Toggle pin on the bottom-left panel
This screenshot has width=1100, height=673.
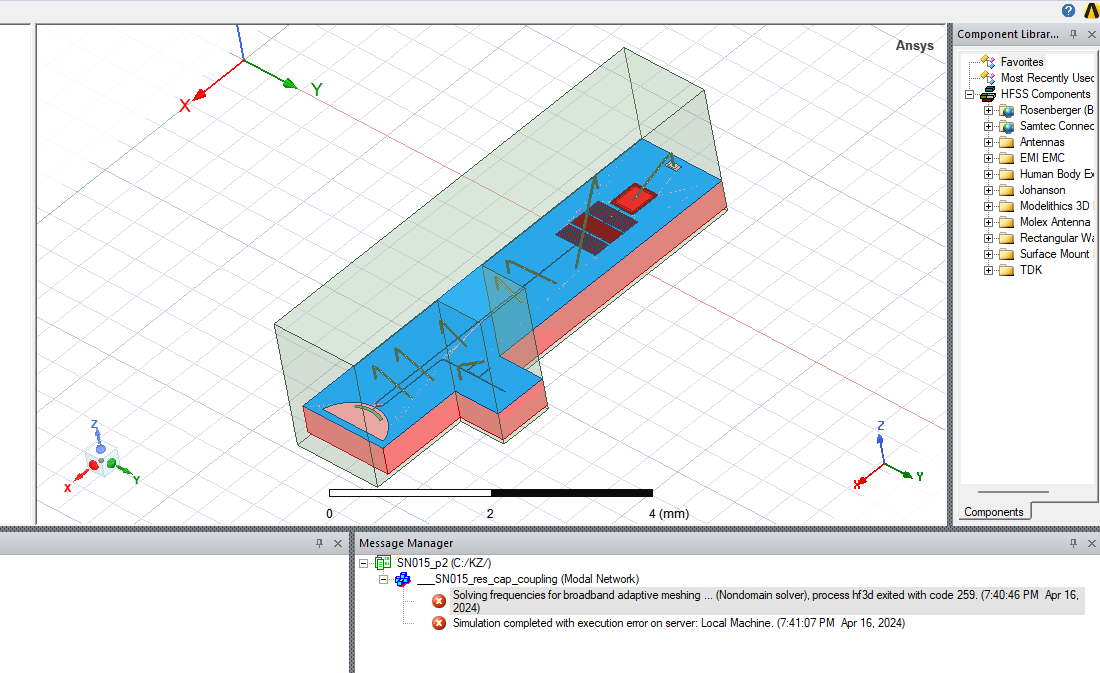(x=320, y=543)
